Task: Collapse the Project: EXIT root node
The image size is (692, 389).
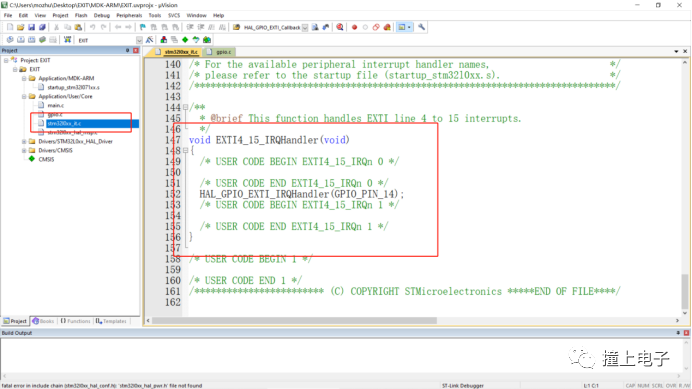Action: click(6, 60)
